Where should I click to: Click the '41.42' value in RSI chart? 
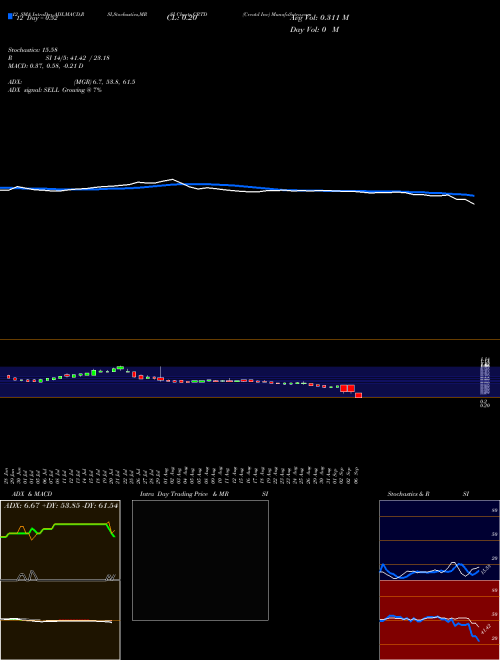[x=486, y=630]
